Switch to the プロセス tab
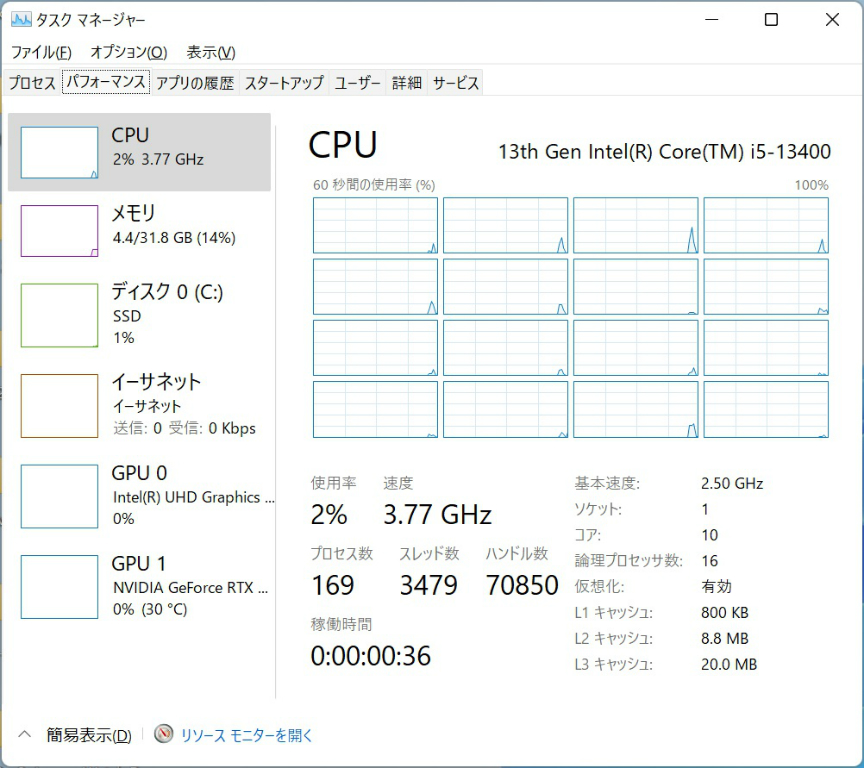The height and width of the screenshot is (768, 864). 32,83
